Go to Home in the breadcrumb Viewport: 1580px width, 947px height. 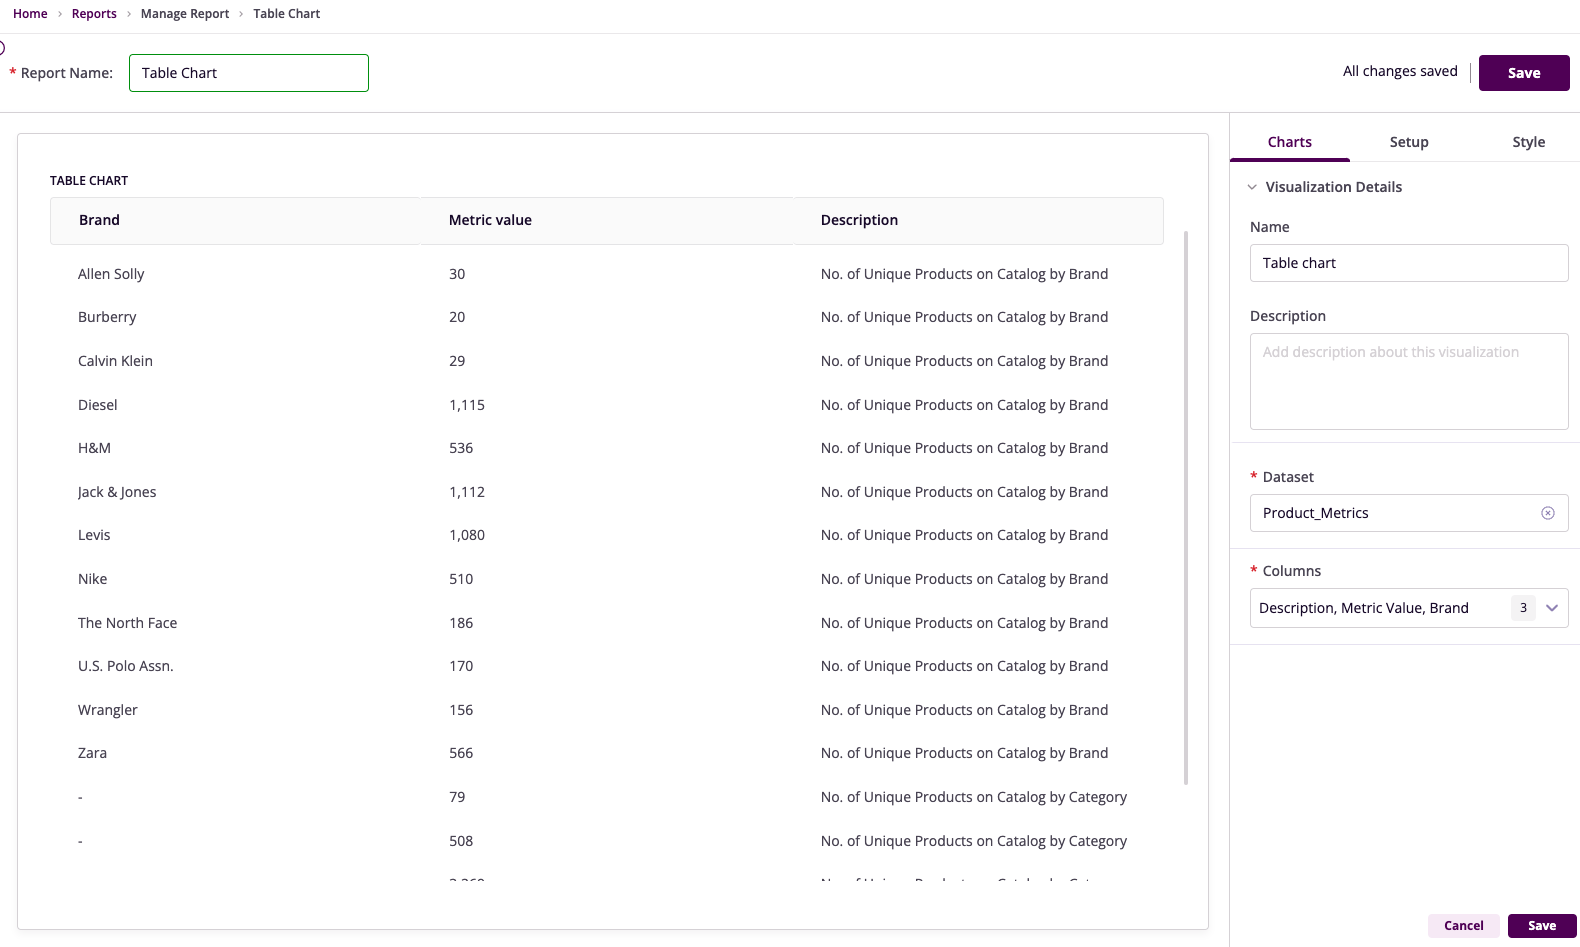click(30, 14)
